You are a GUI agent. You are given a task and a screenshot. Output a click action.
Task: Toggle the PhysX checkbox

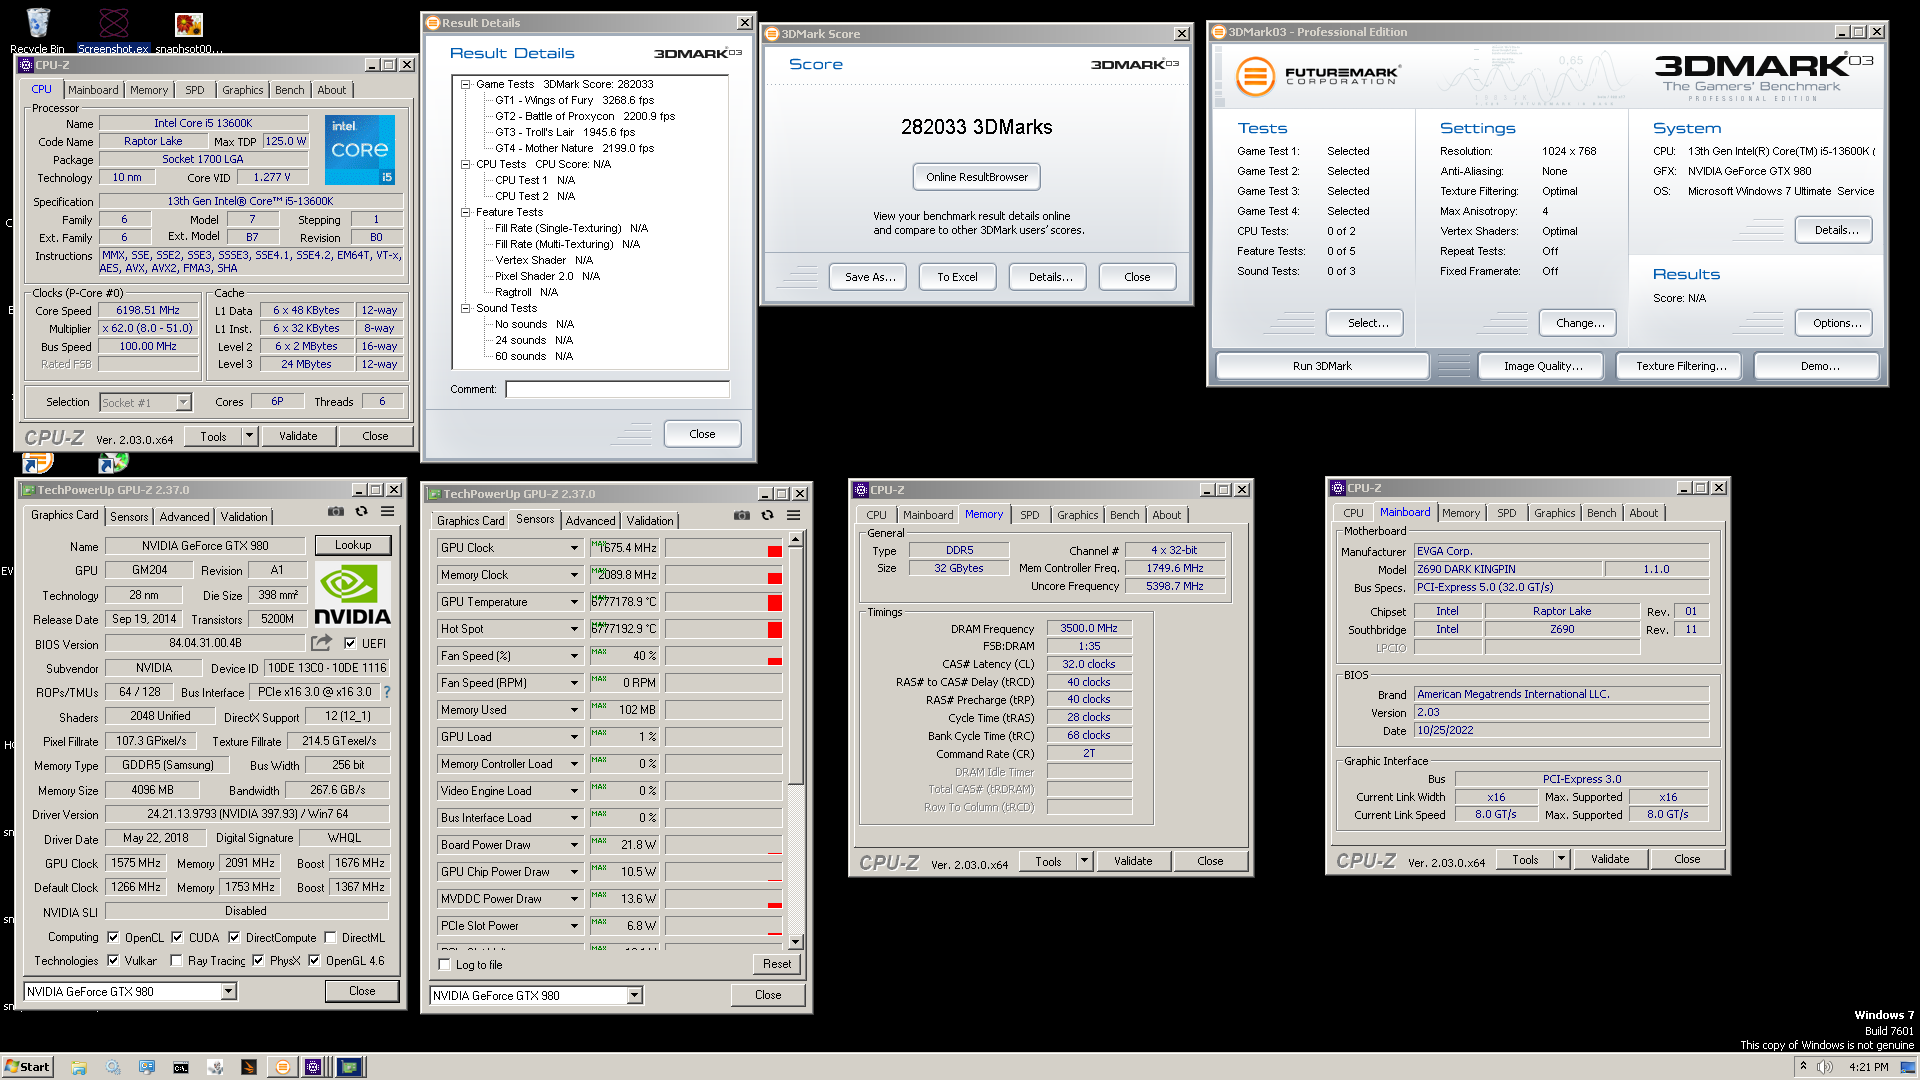point(258,960)
